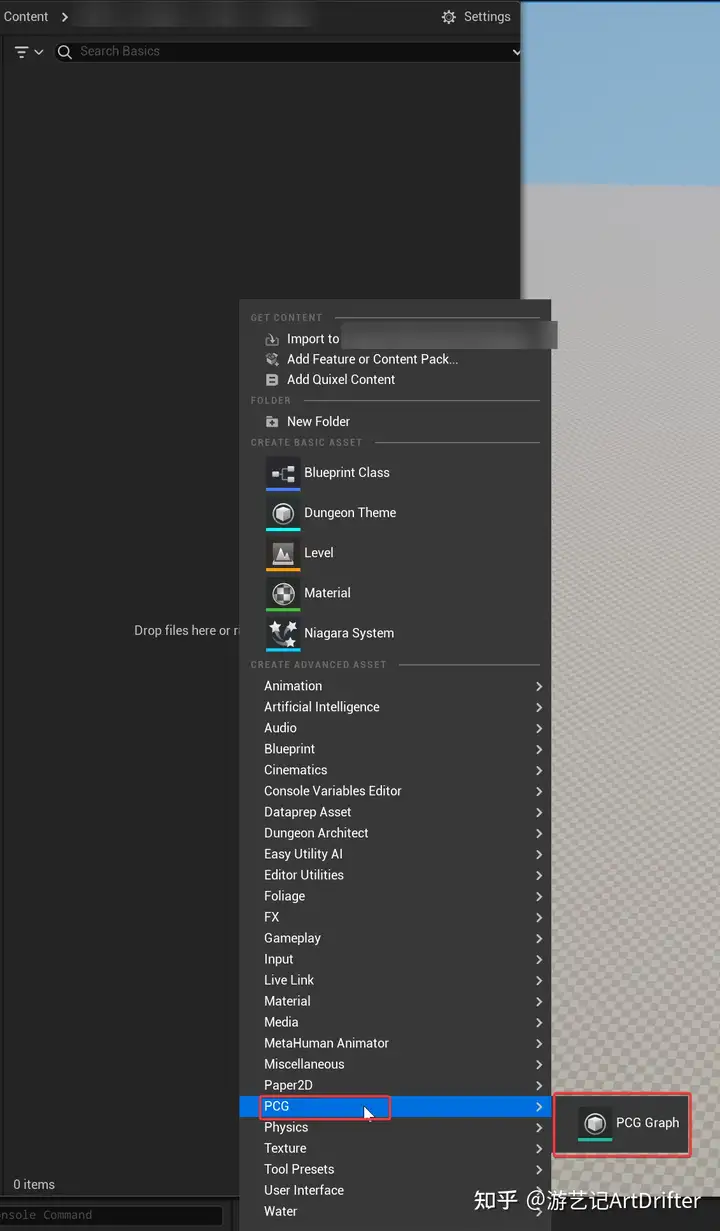Click the search magnifier icon
720x1231 pixels.
click(x=65, y=52)
